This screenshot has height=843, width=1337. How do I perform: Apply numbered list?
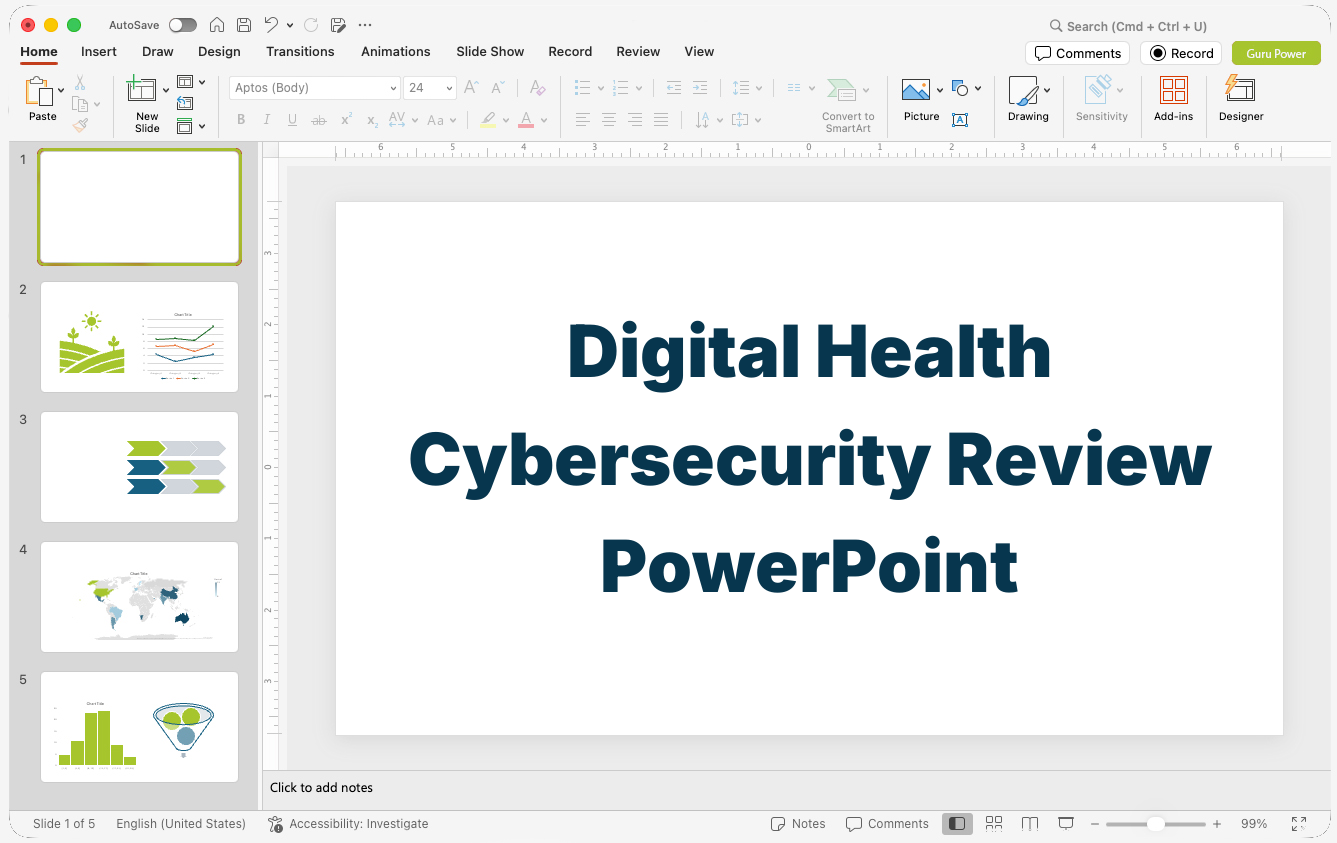click(x=621, y=88)
